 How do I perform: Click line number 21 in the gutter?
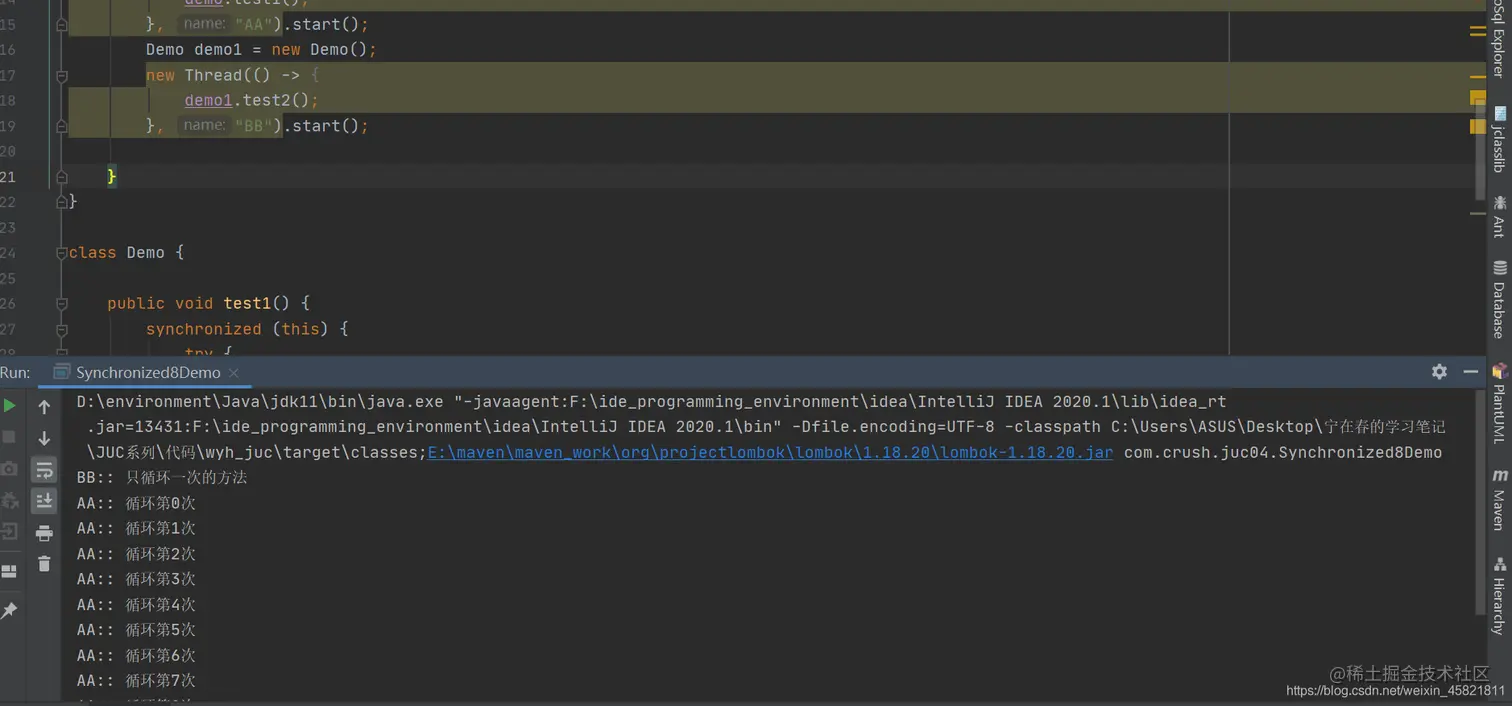(8, 177)
